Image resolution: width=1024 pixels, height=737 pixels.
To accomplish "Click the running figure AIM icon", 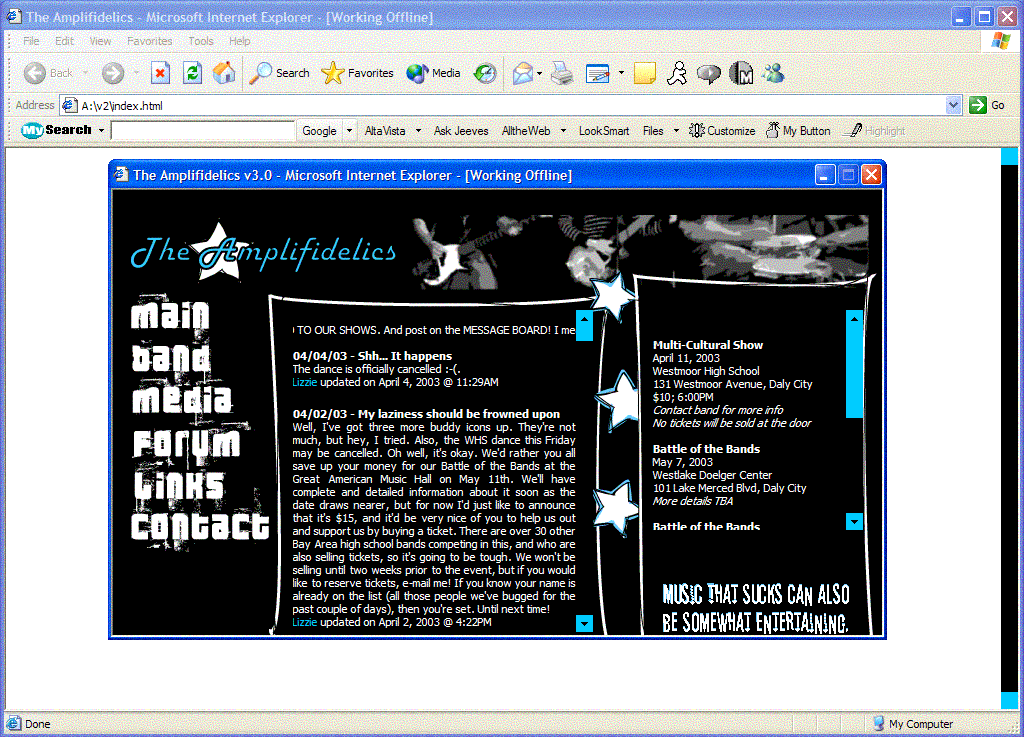I will (x=677, y=73).
